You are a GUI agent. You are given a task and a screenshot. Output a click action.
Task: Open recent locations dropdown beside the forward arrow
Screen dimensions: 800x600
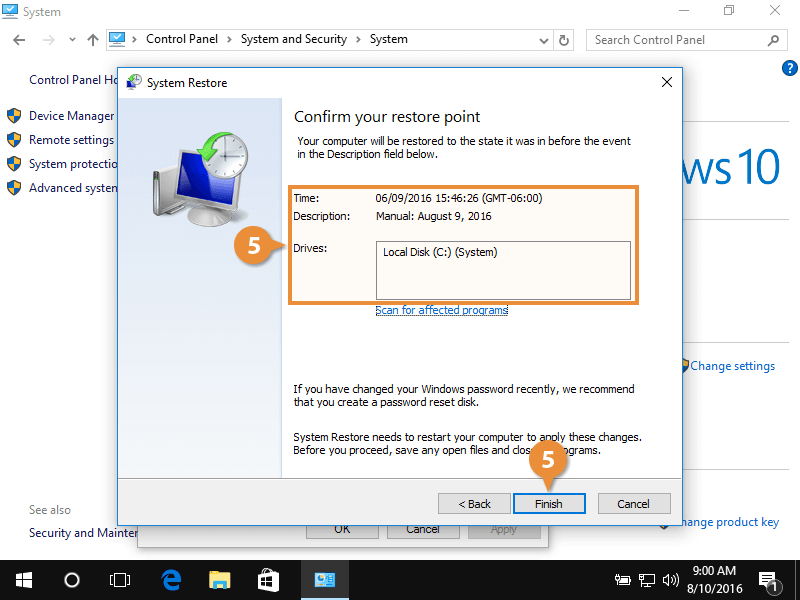(x=70, y=39)
